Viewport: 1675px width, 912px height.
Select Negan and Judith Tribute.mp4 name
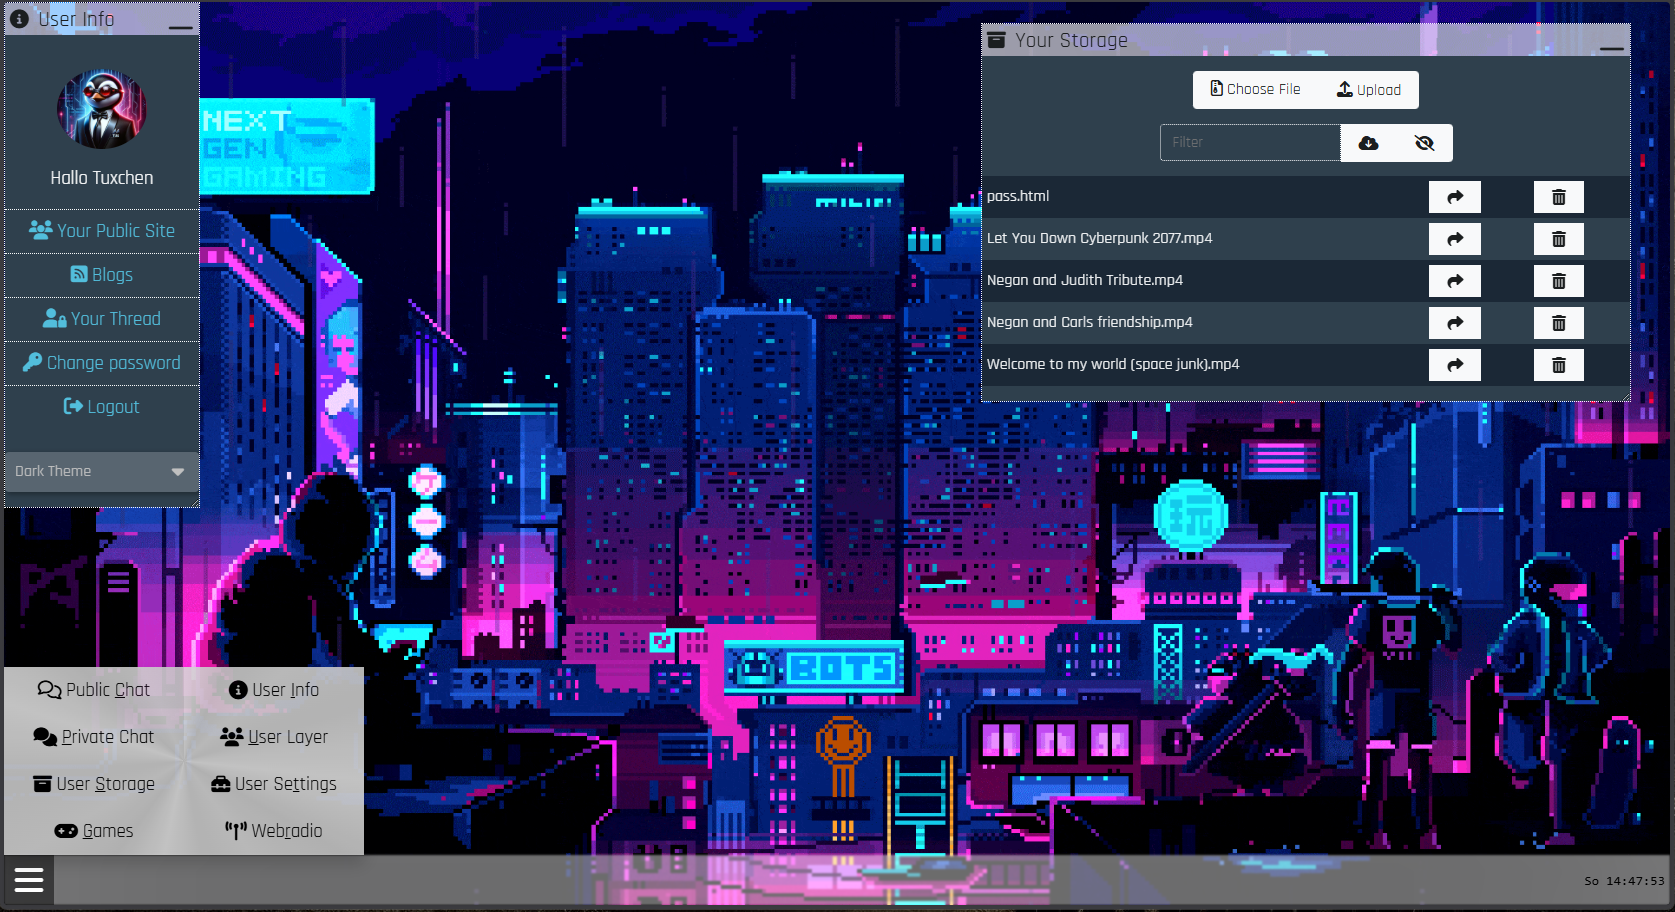click(x=1085, y=280)
